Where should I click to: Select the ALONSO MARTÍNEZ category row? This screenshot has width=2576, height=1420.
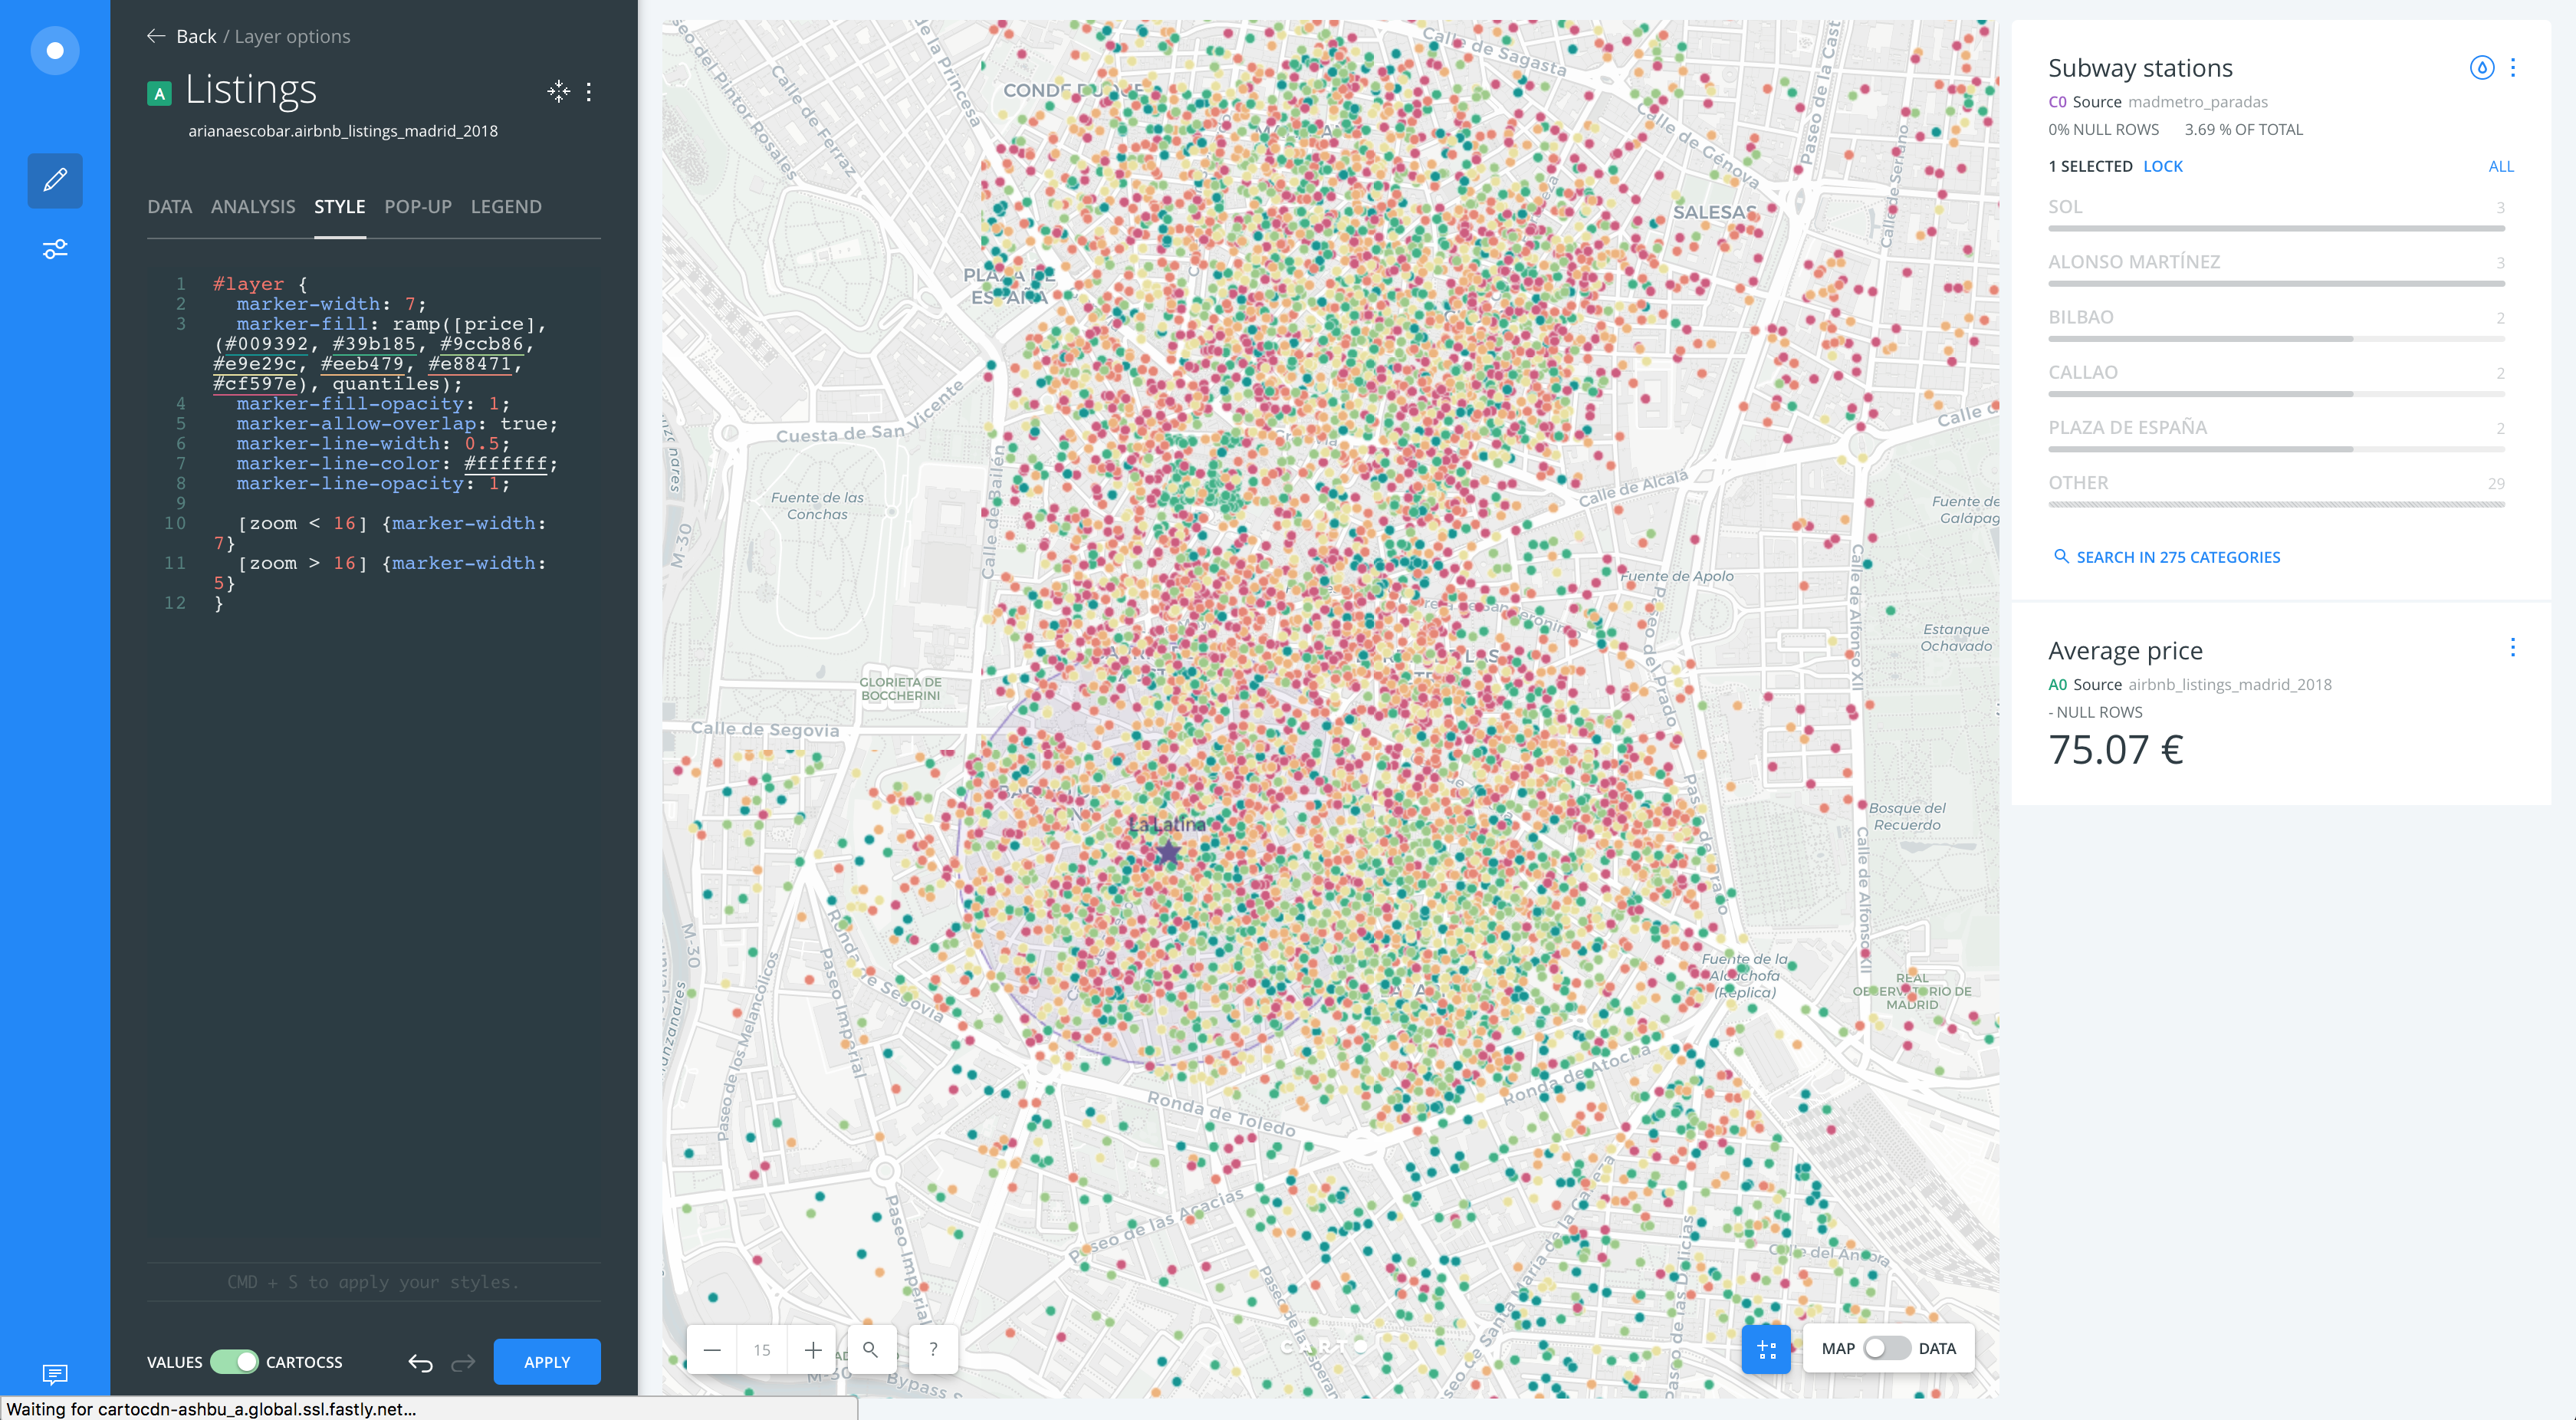(x=2277, y=268)
